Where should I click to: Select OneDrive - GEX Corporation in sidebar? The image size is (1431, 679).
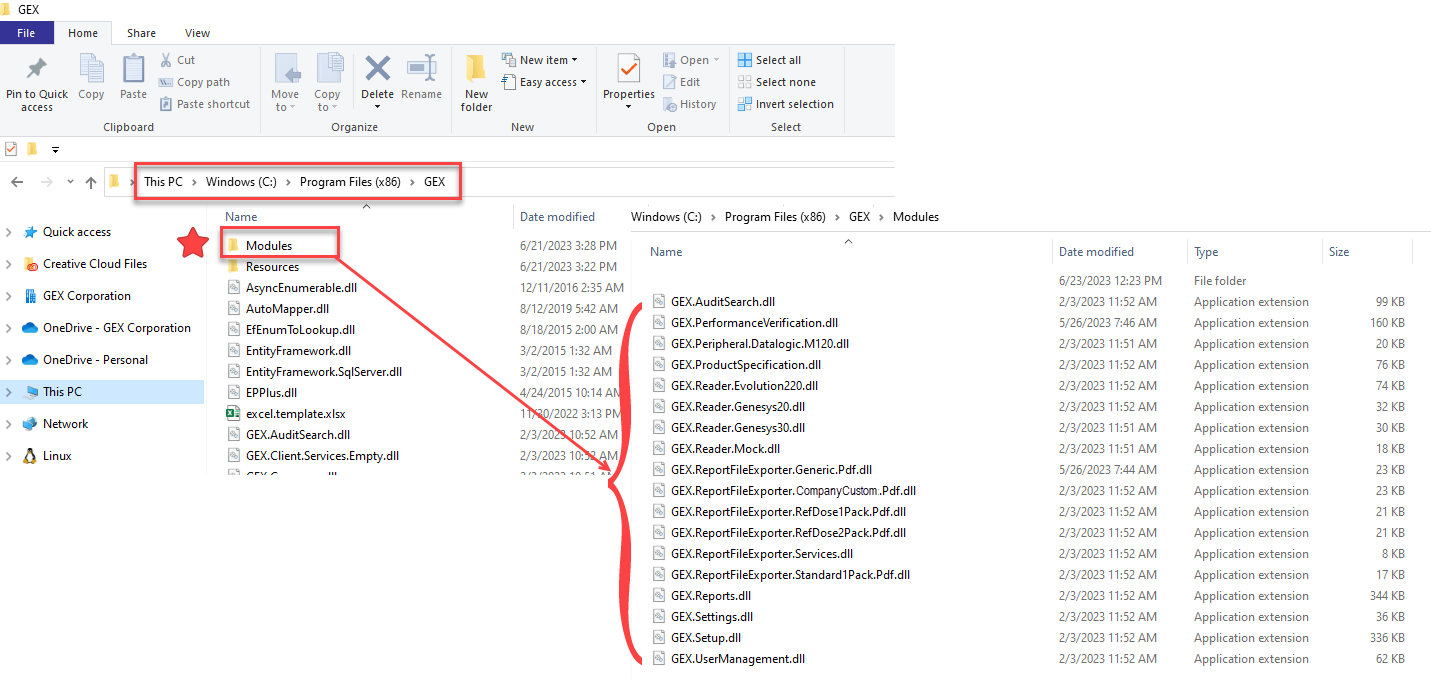pos(116,328)
